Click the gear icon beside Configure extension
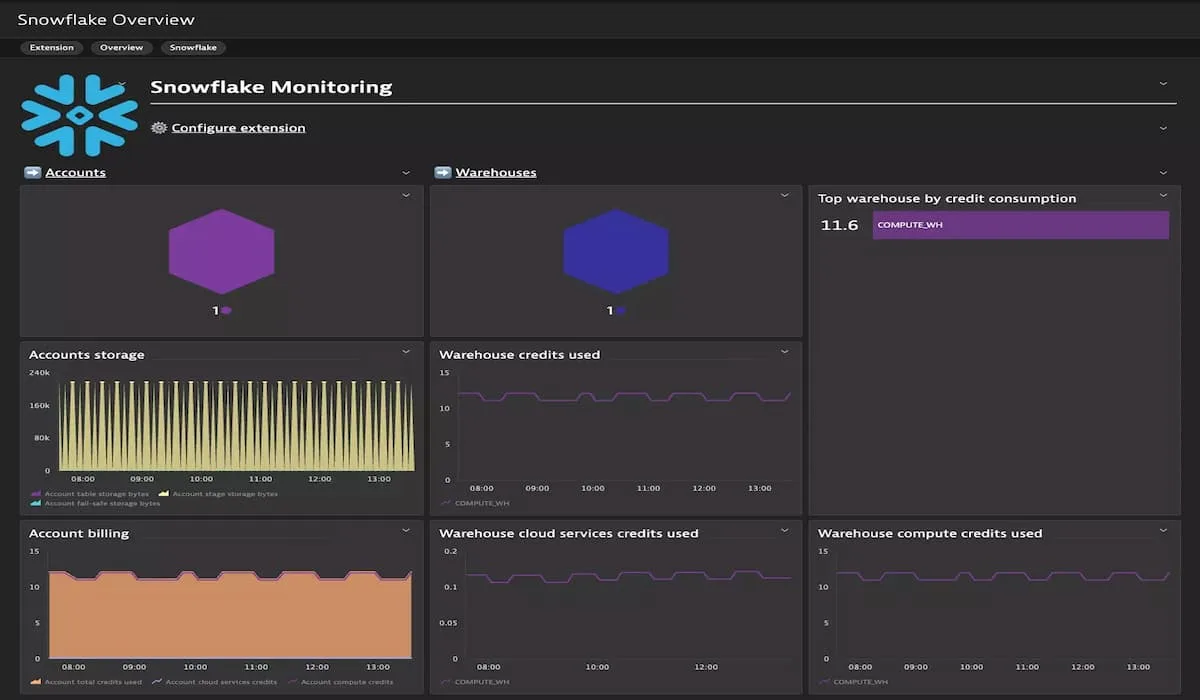The width and height of the screenshot is (1200, 700). pyautogui.click(x=158, y=128)
